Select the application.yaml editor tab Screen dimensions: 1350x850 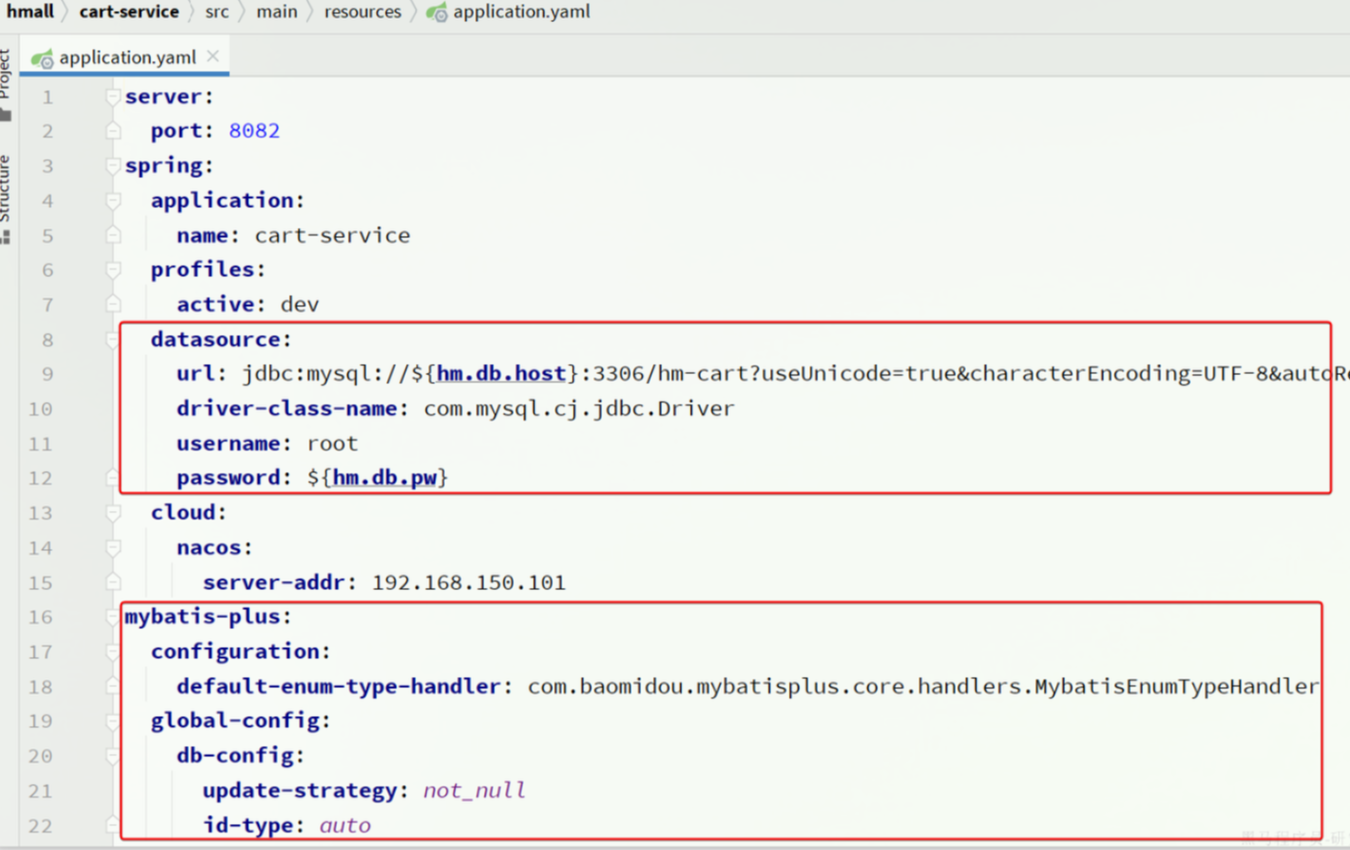(x=127, y=57)
